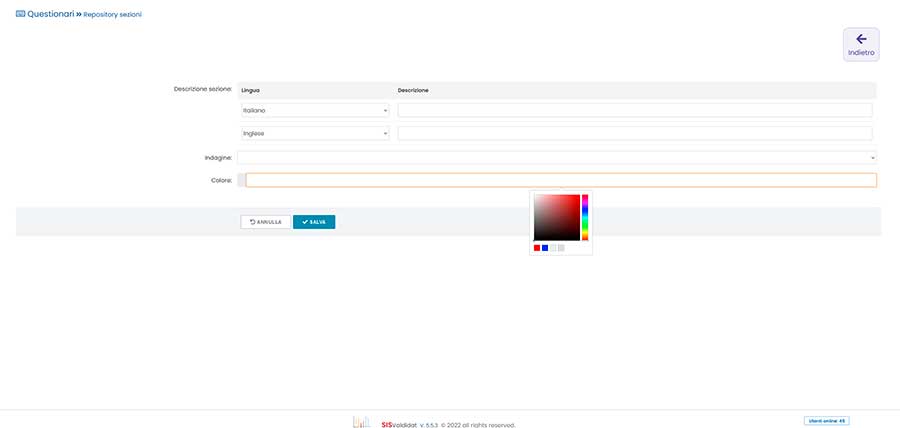
Task: Pick the white preset color swatch
Action: click(x=553, y=248)
